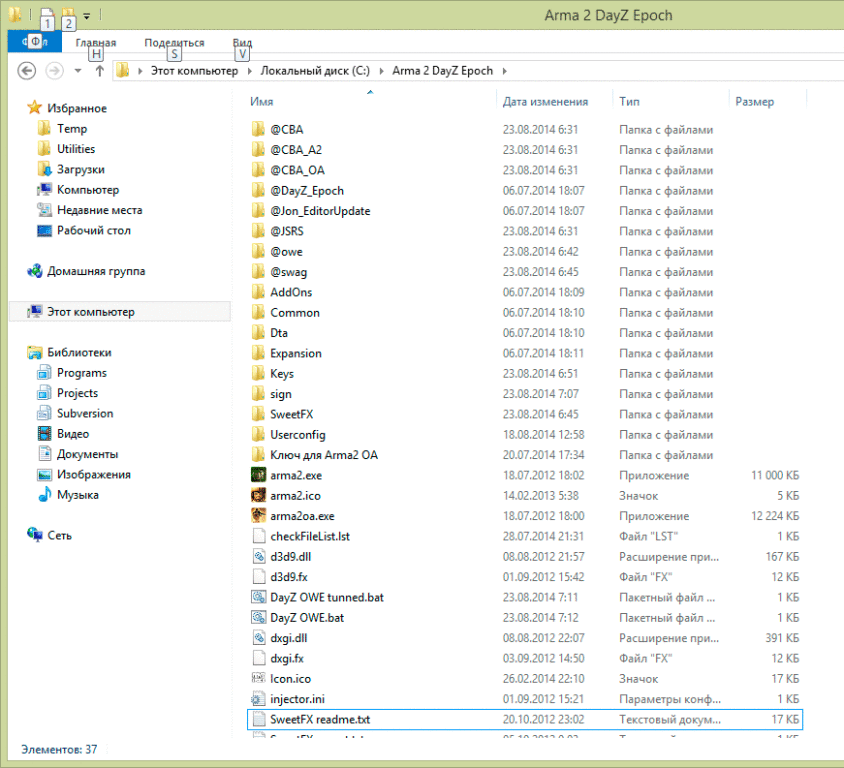Click the Рабочий стол icon
844x768 pixels.
point(44,230)
